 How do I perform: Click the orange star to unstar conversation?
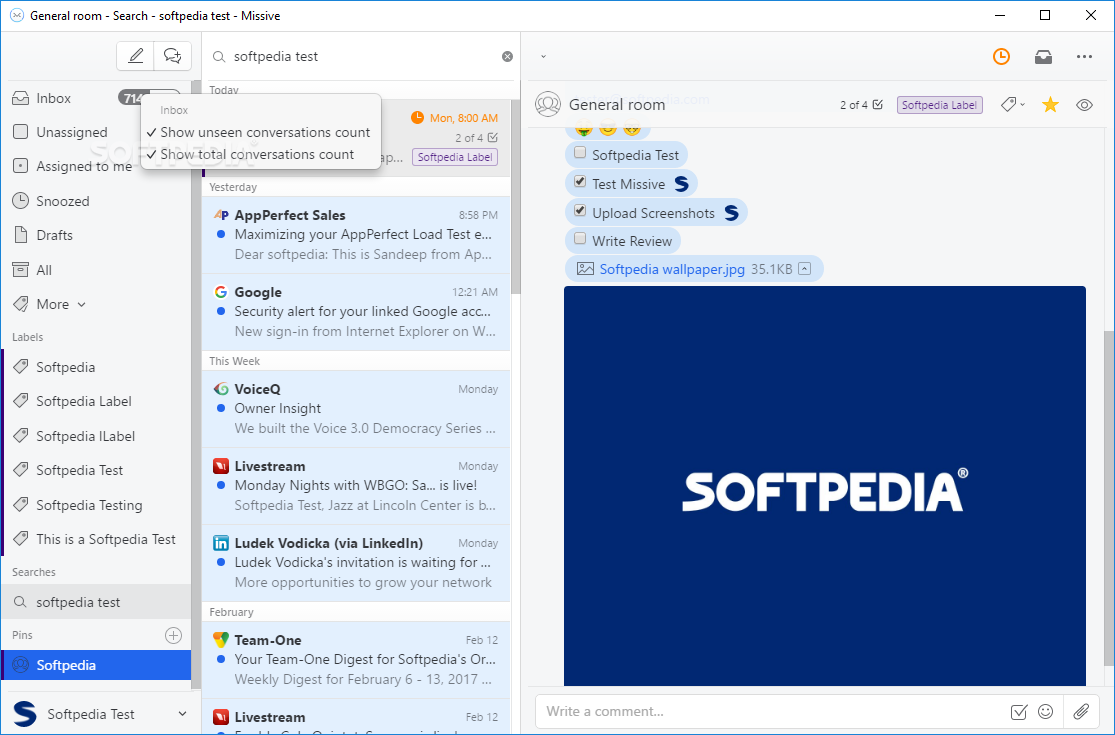pyautogui.click(x=1050, y=105)
